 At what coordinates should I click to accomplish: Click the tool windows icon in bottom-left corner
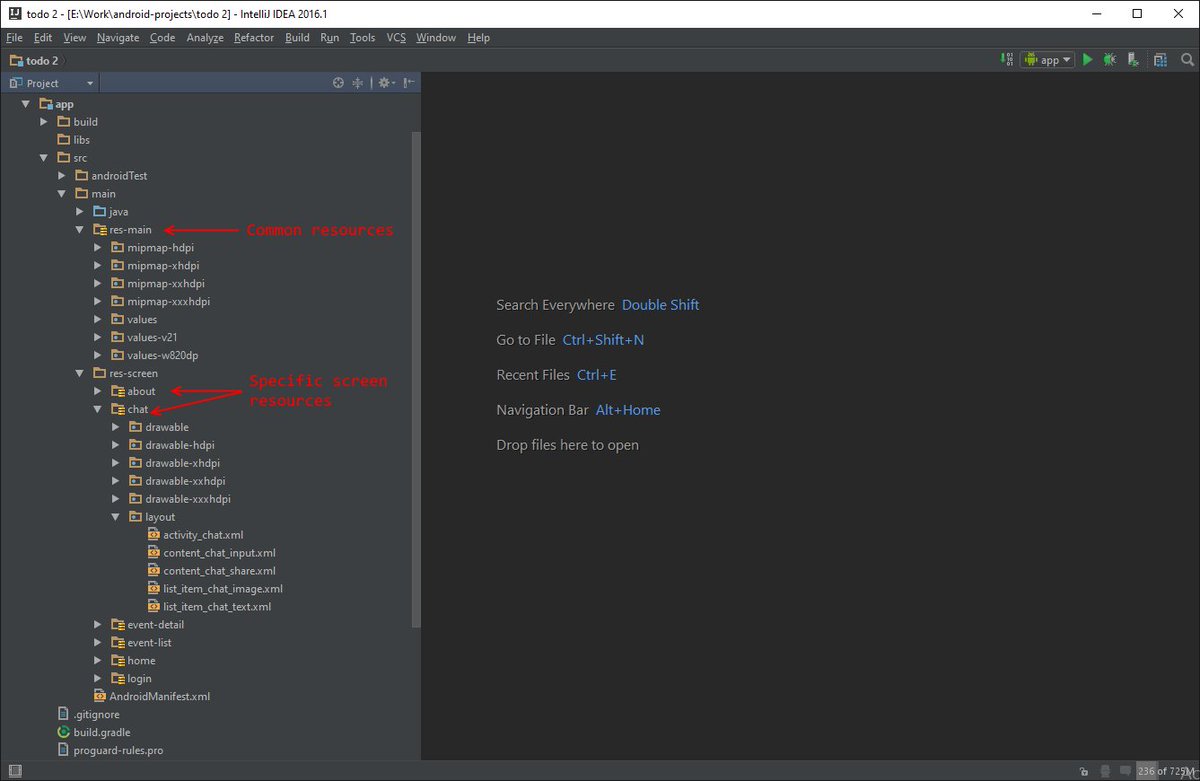pos(13,771)
